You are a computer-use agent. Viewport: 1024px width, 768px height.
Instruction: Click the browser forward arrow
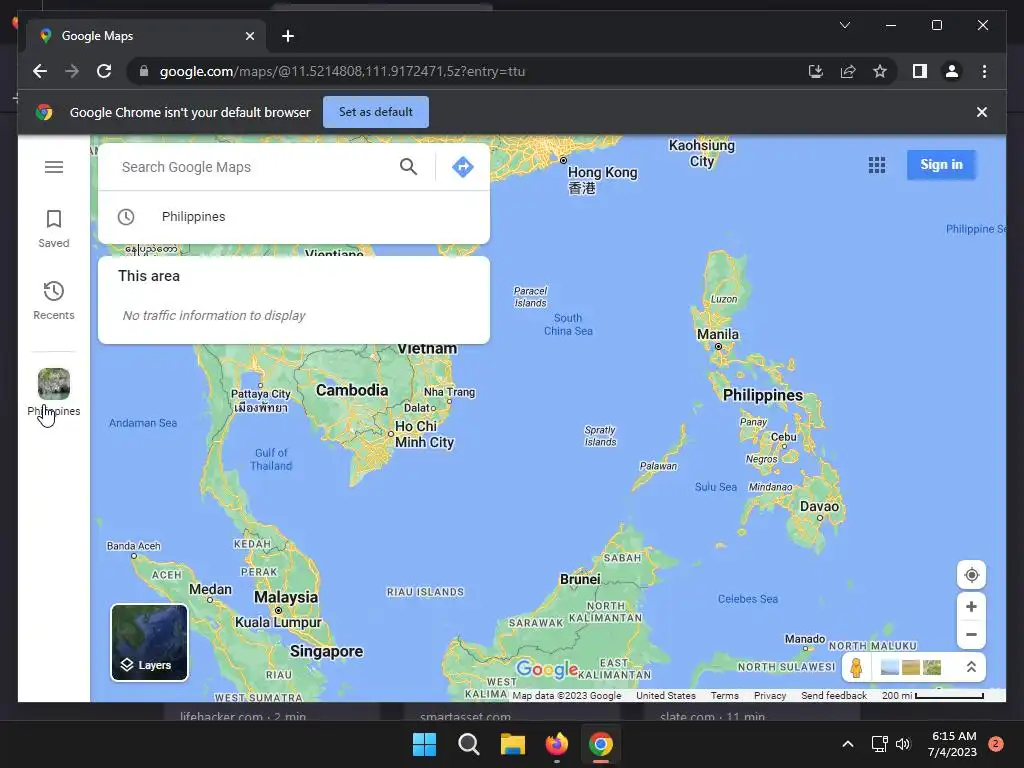click(72, 71)
